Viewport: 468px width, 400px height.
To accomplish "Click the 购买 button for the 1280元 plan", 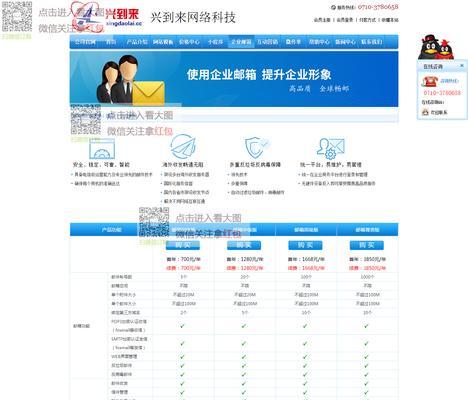I will point(244,245).
